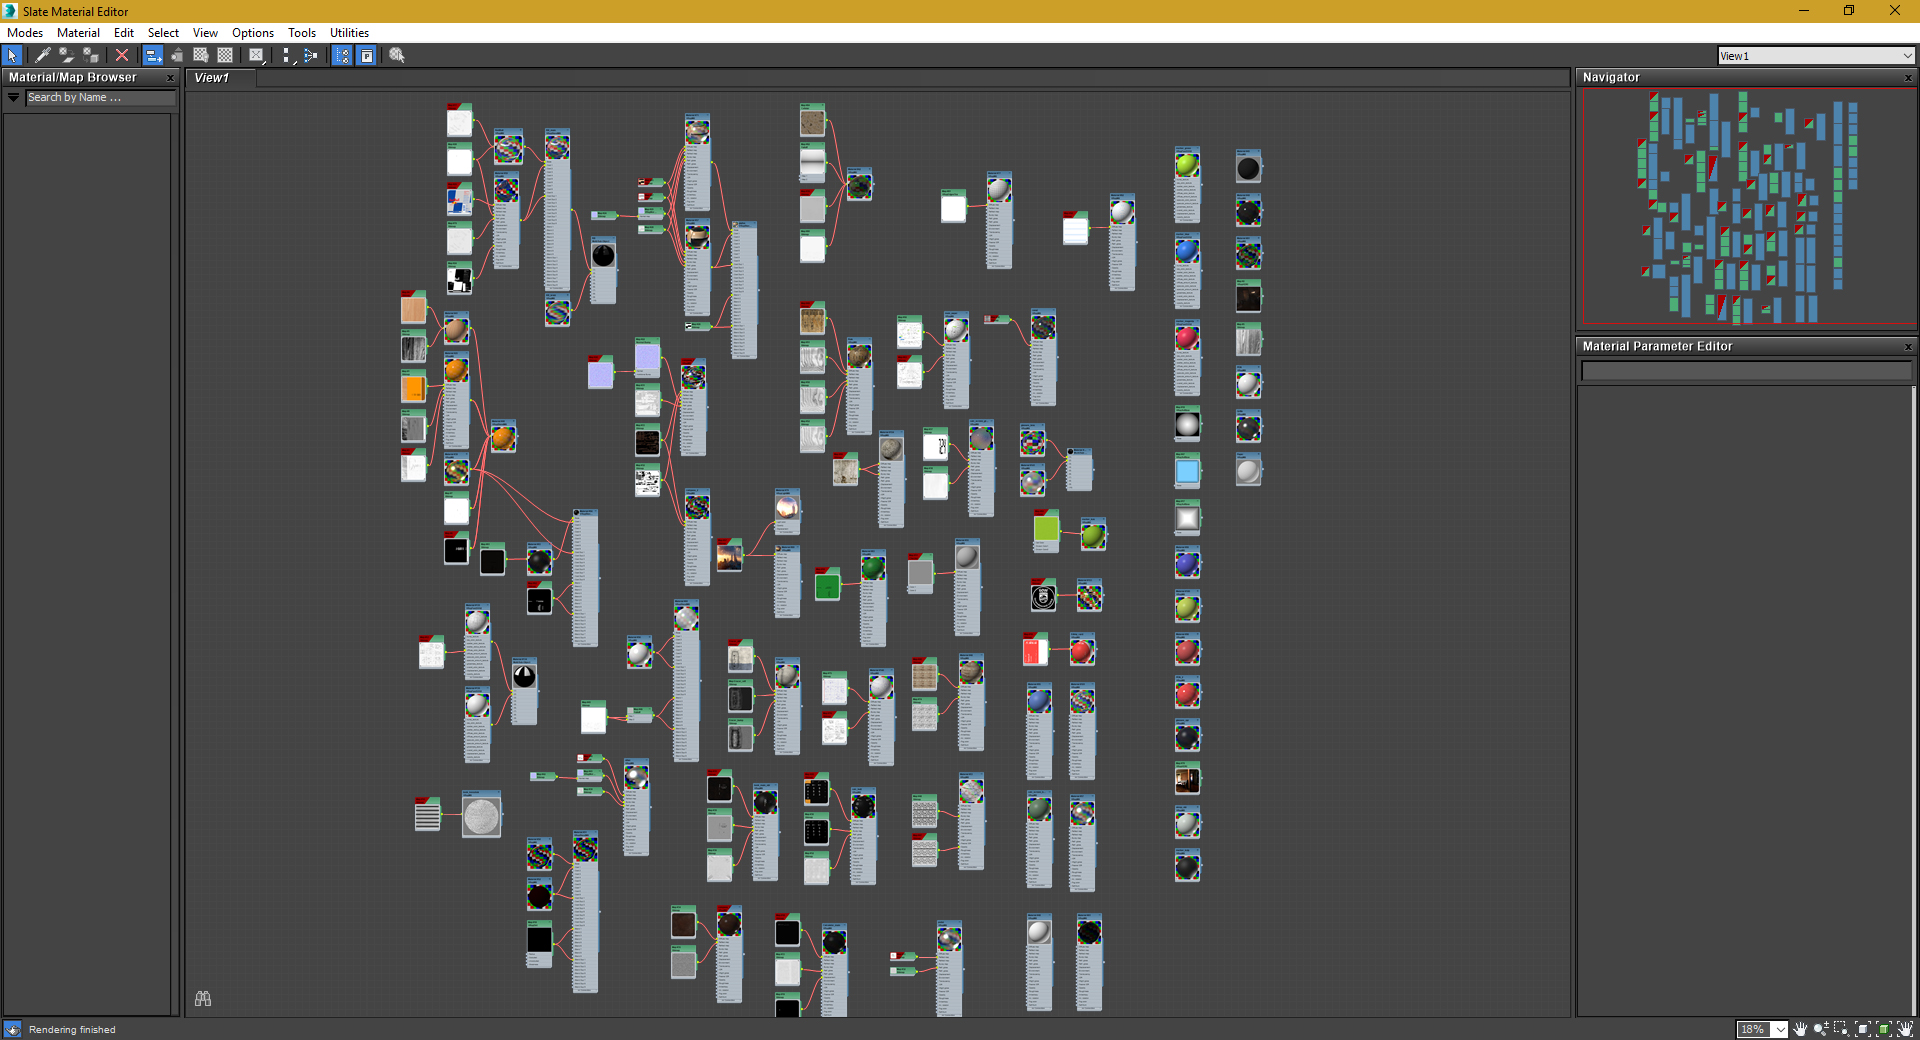Close the Material/Map Browser panel

pos(170,78)
